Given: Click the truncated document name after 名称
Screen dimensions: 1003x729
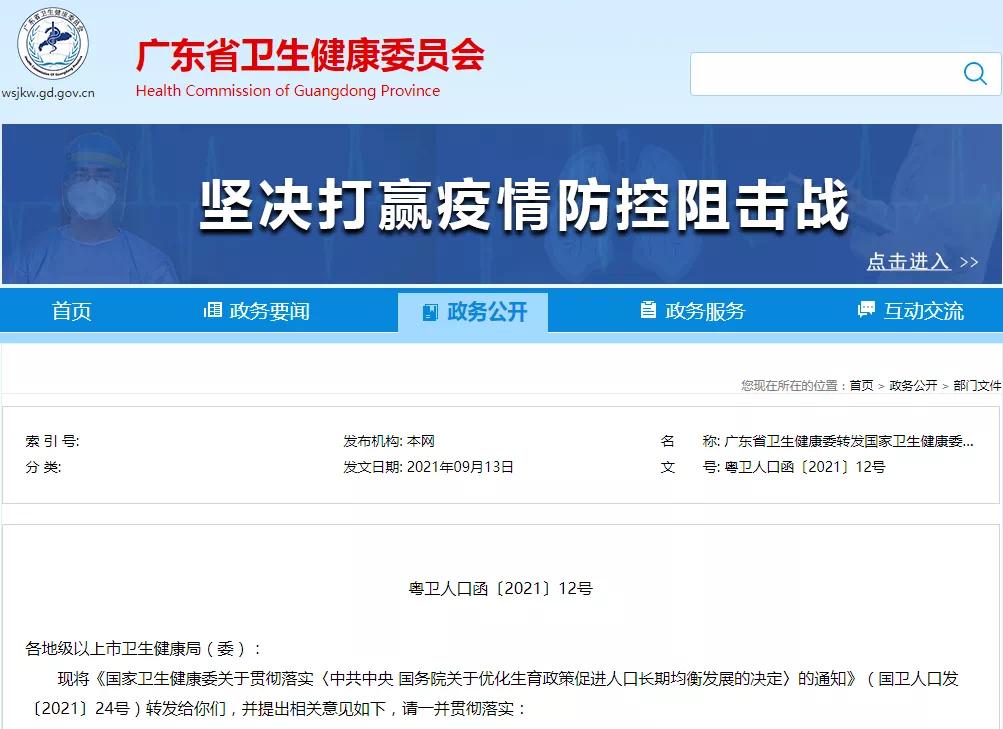Looking at the screenshot, I should tap(848, 441).
